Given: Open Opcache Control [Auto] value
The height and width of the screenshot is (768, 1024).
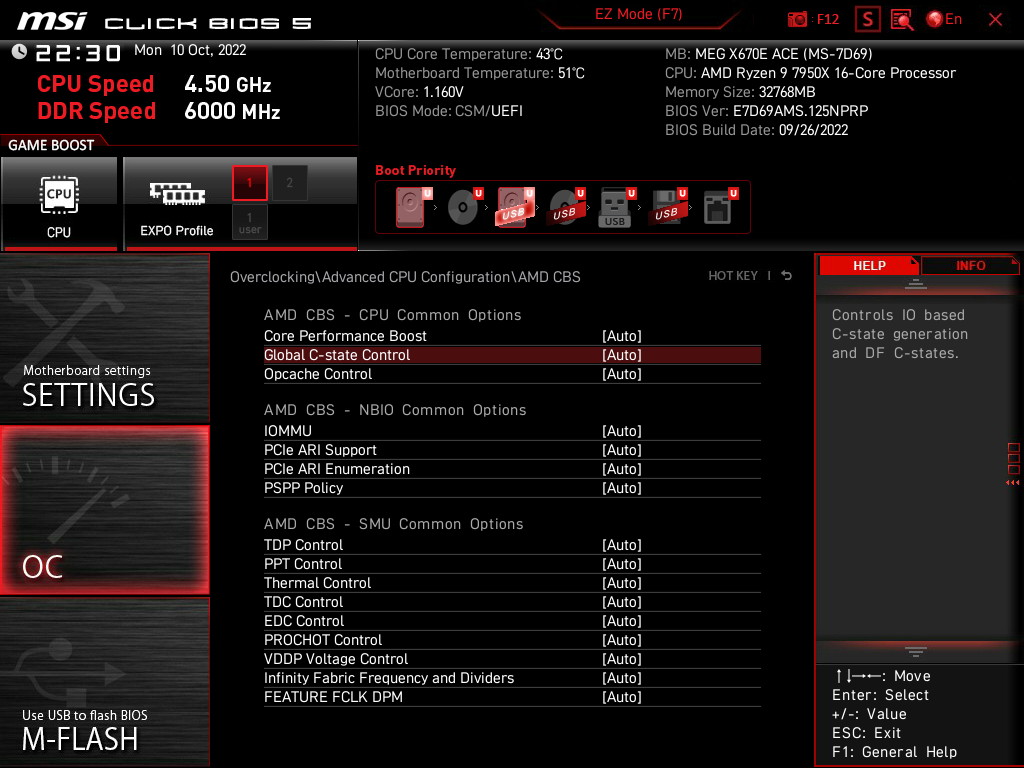Looking at the screenshot, I should 622,374.
